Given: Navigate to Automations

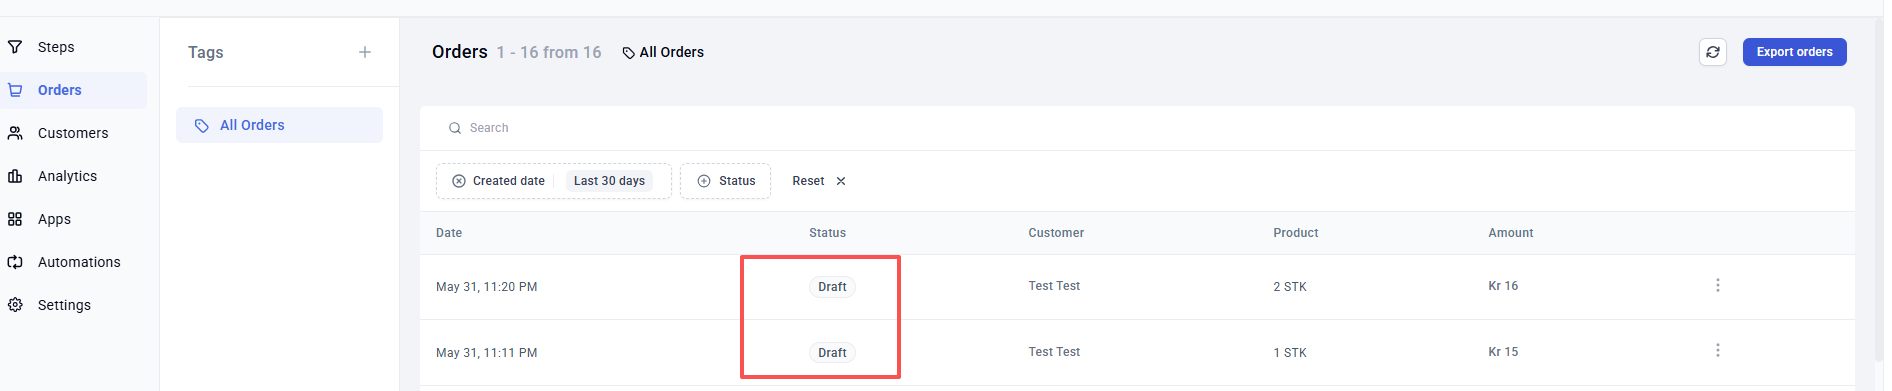Looking at the screenshot, I should (79, 262).
